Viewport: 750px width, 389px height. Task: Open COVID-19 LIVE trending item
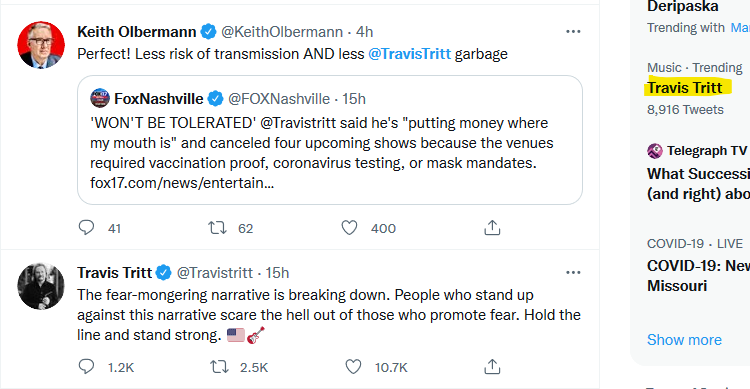(698, 265)
